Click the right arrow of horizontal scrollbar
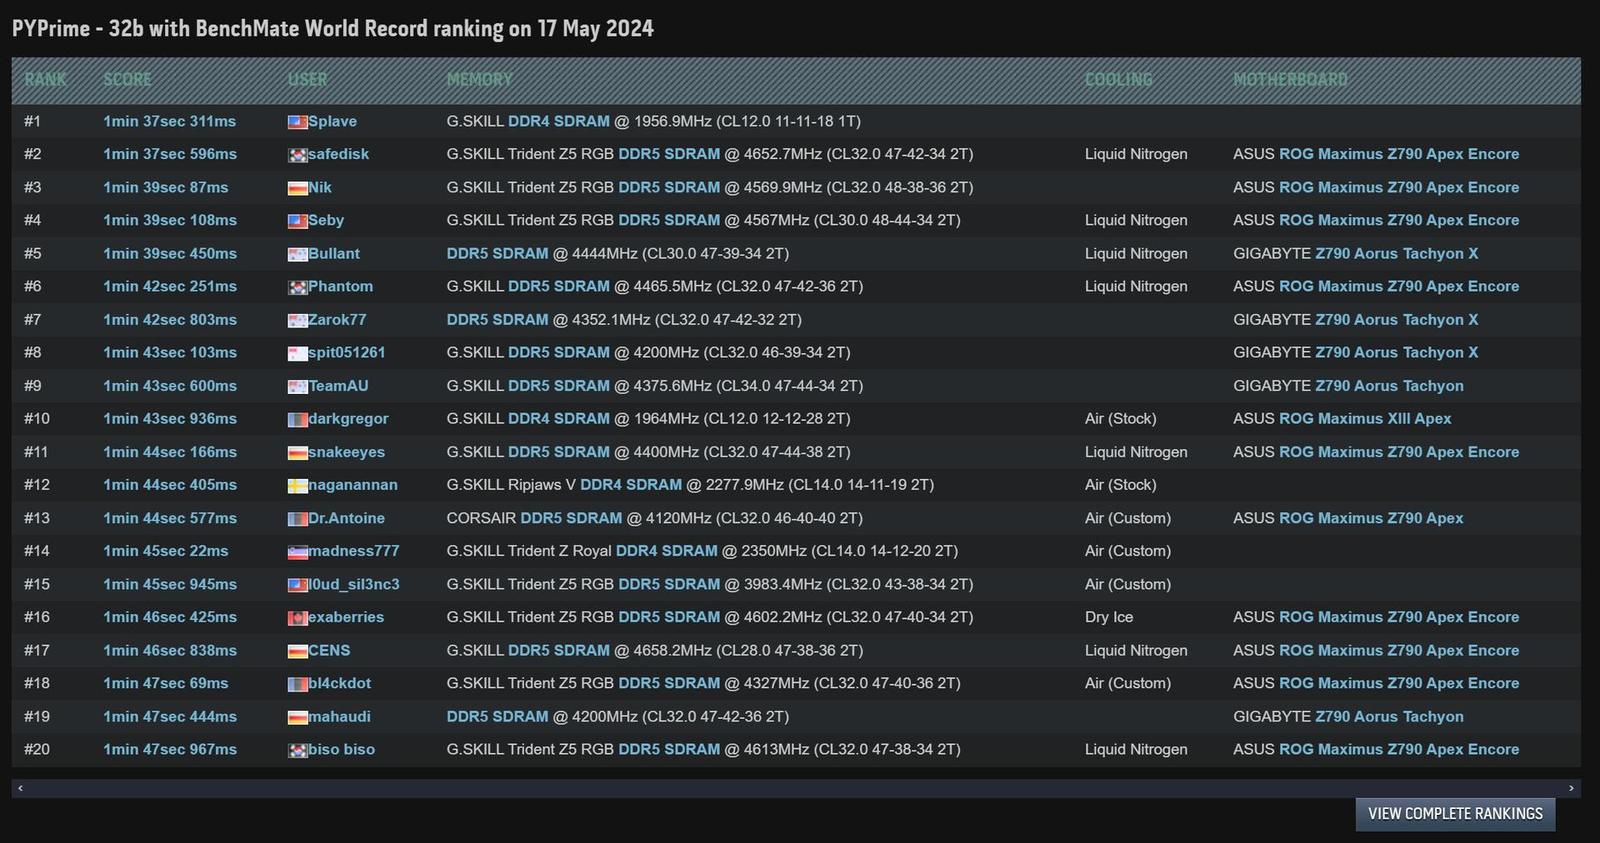Image resolution: width=1600 pixels, height=843 pixels. (x=1571, y=788)
